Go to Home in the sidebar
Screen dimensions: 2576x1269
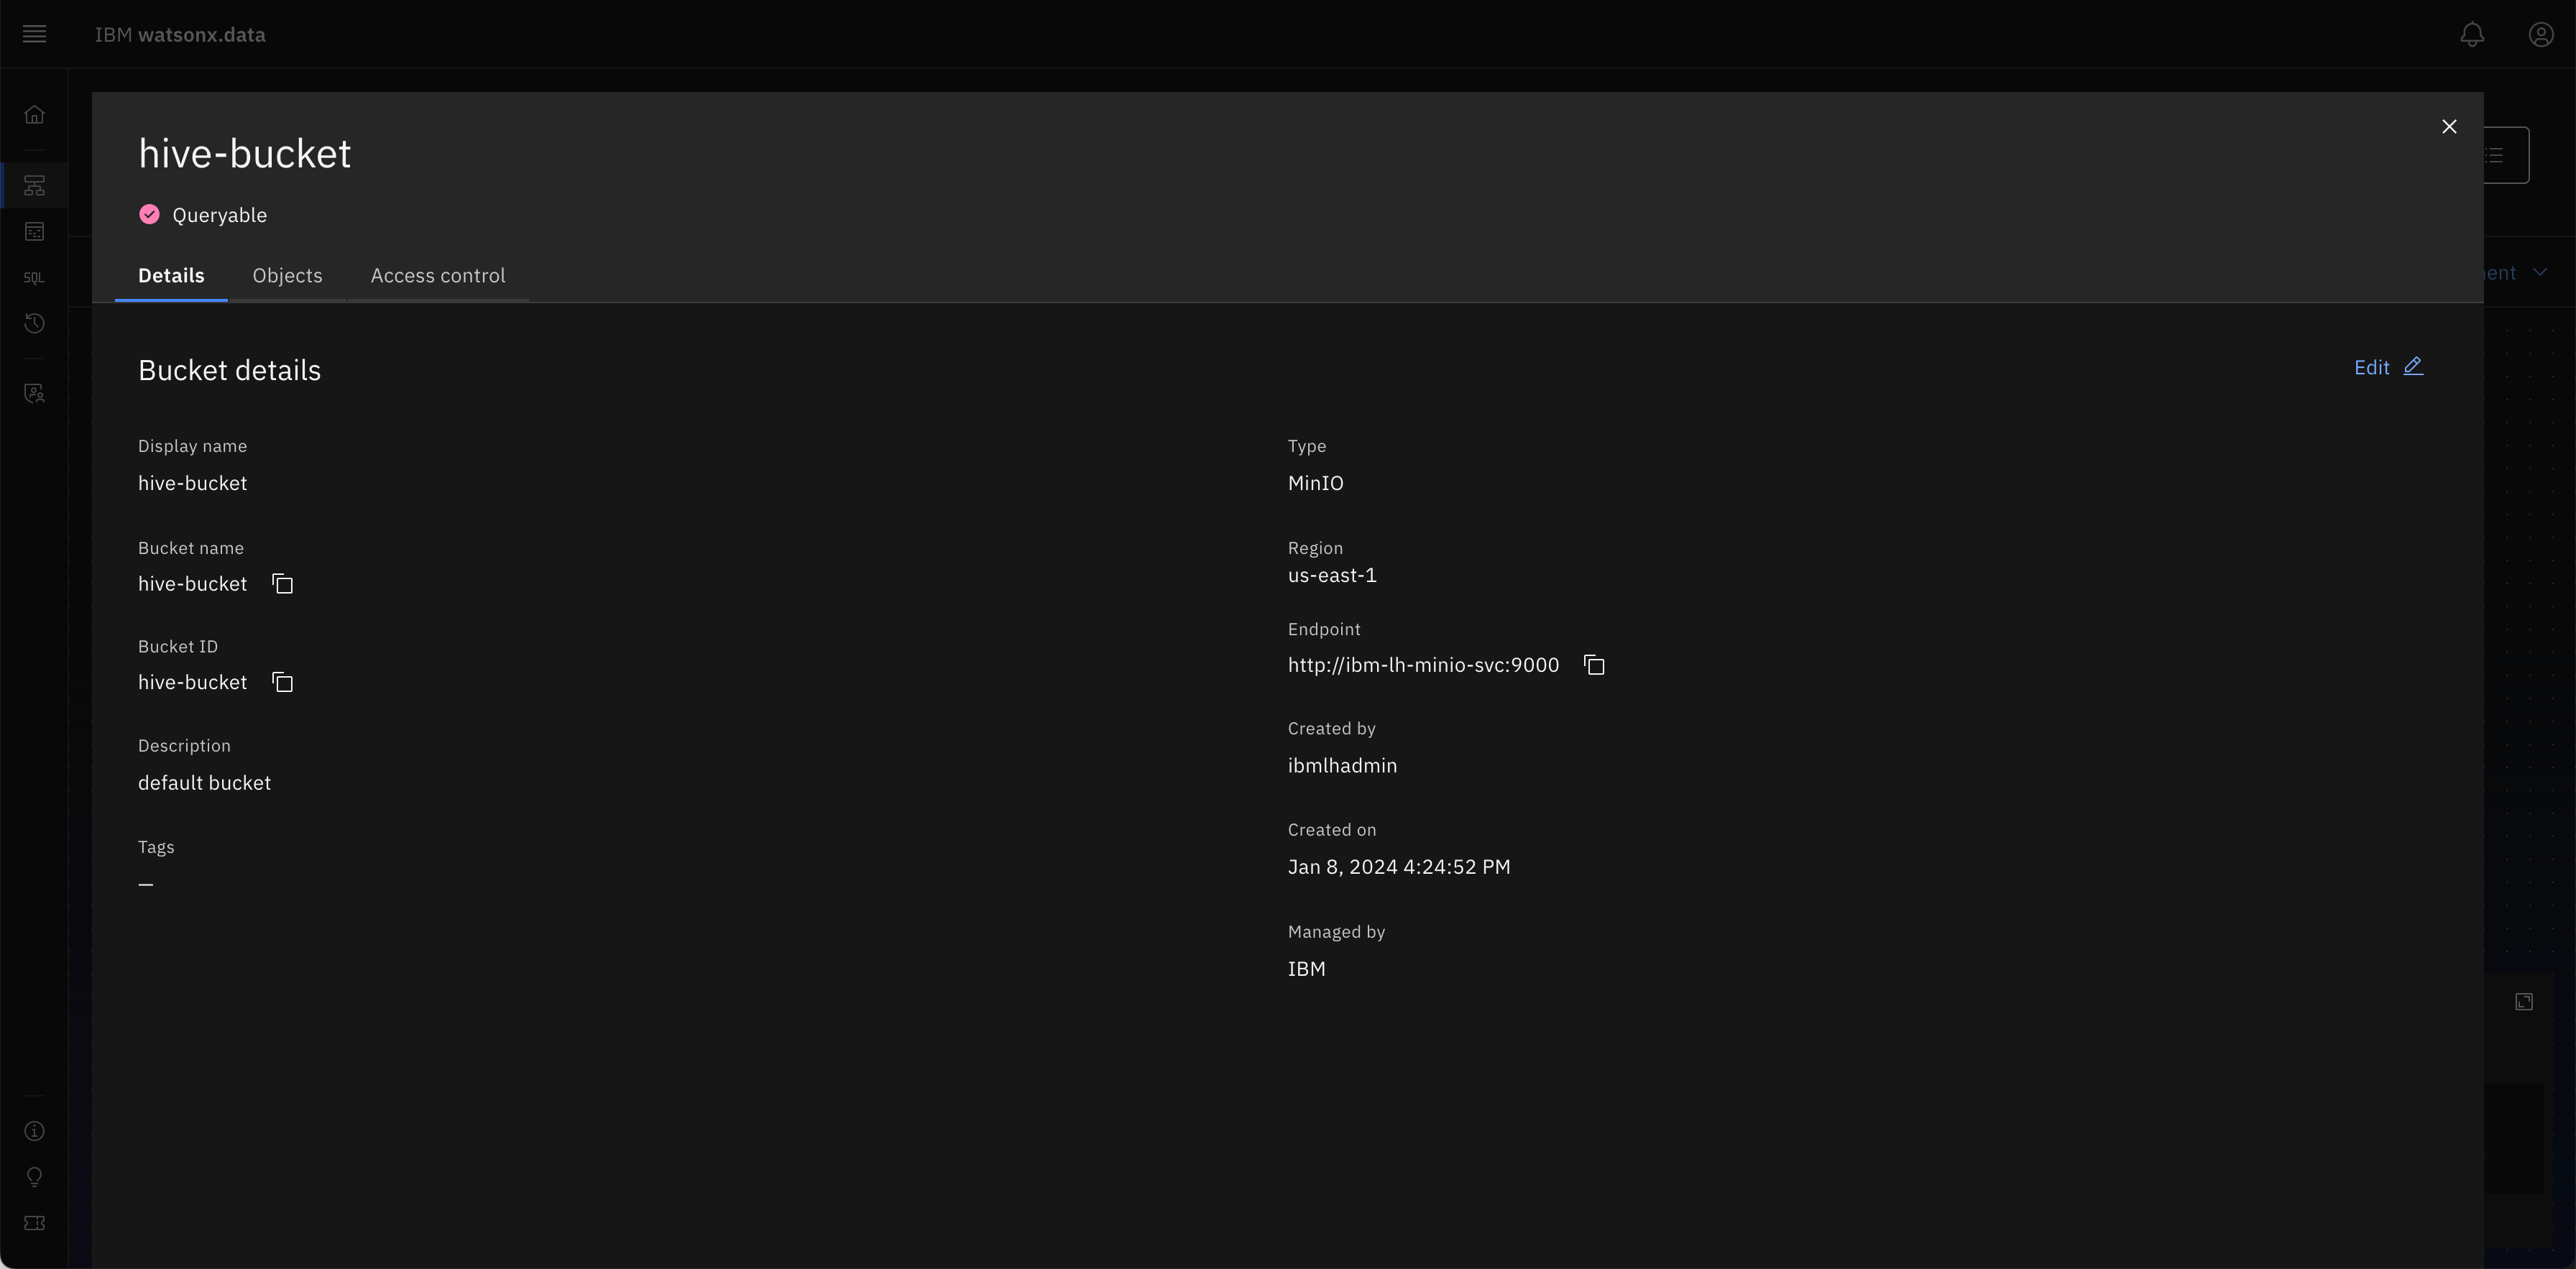(x=34, y=115)
